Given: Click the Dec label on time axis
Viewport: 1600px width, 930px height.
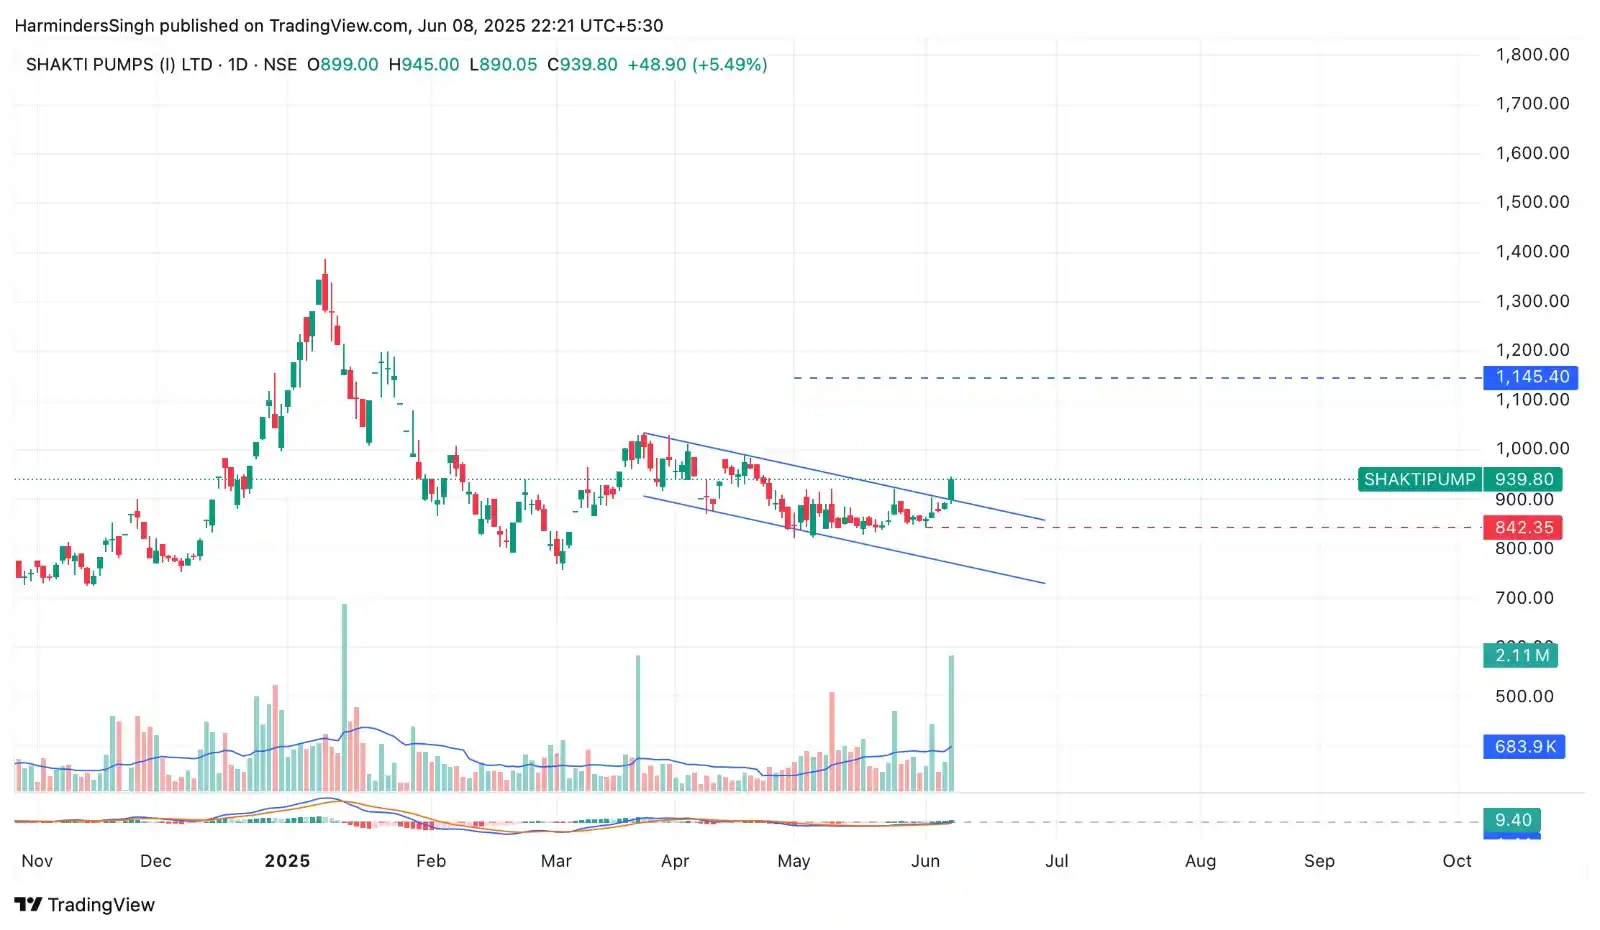Looking at the screenshot, I should (x=156, y=861).
